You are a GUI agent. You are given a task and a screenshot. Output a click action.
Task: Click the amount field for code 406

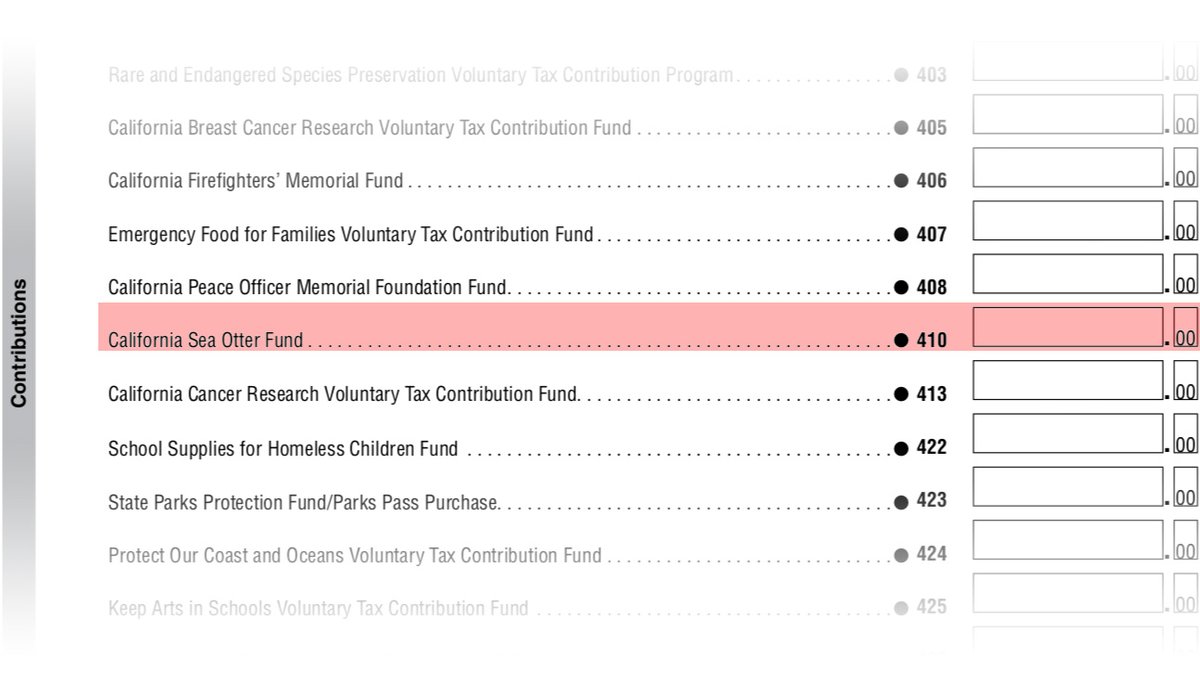pyautogui.click(x=1068, y=167)
